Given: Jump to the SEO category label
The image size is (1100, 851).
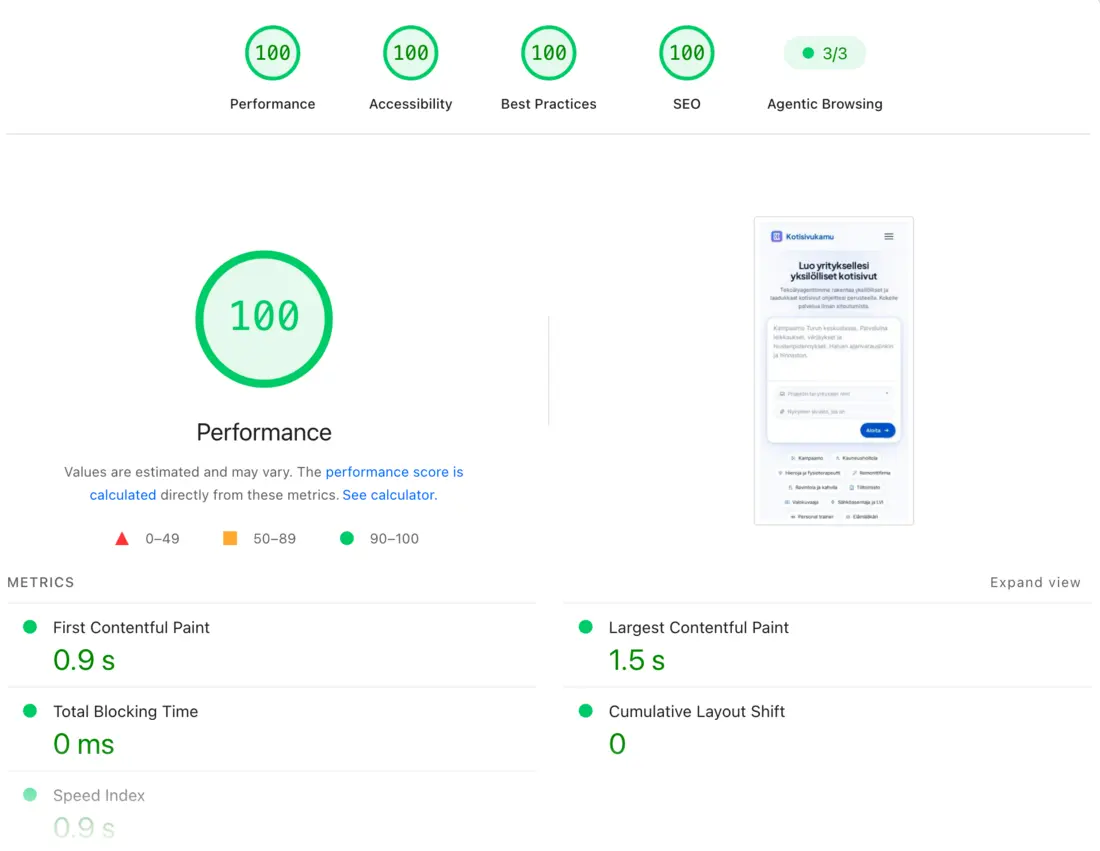Looking at the screenshot, I should point(687,104).
